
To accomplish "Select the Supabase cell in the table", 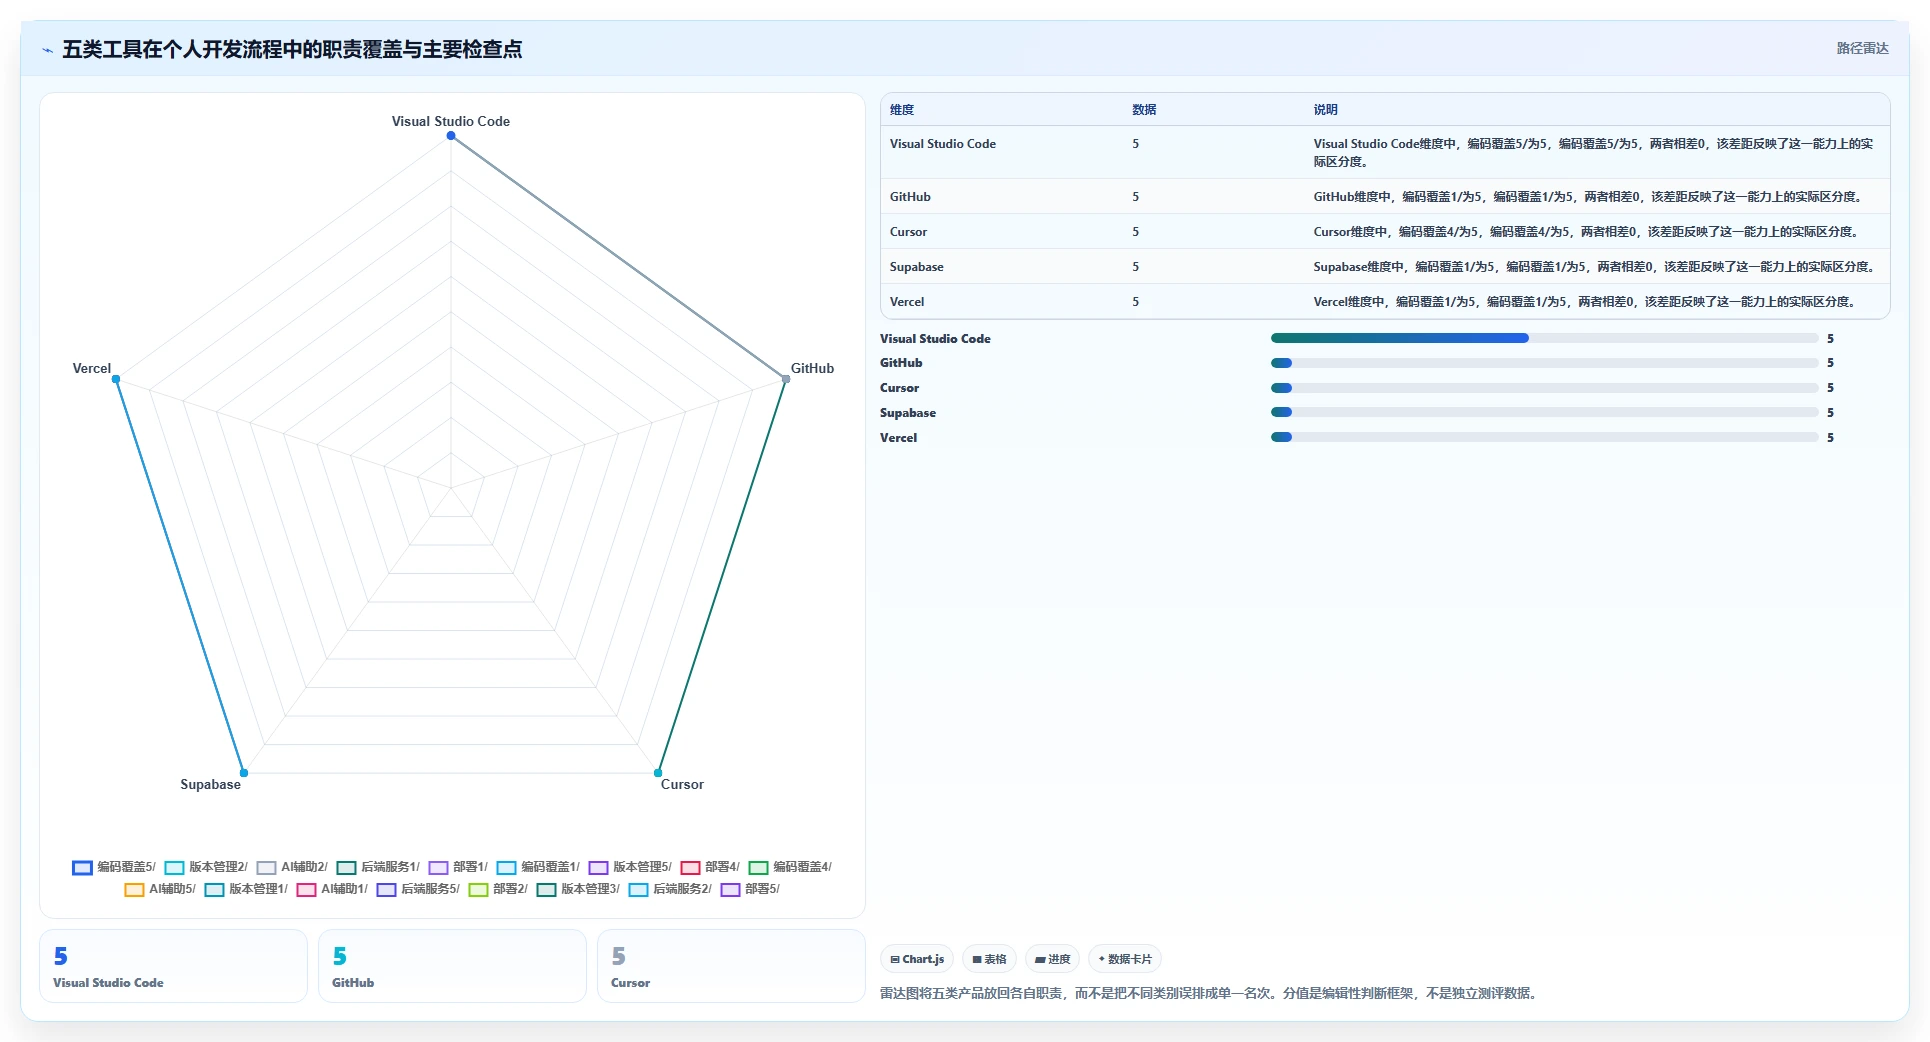I will 916,267.
